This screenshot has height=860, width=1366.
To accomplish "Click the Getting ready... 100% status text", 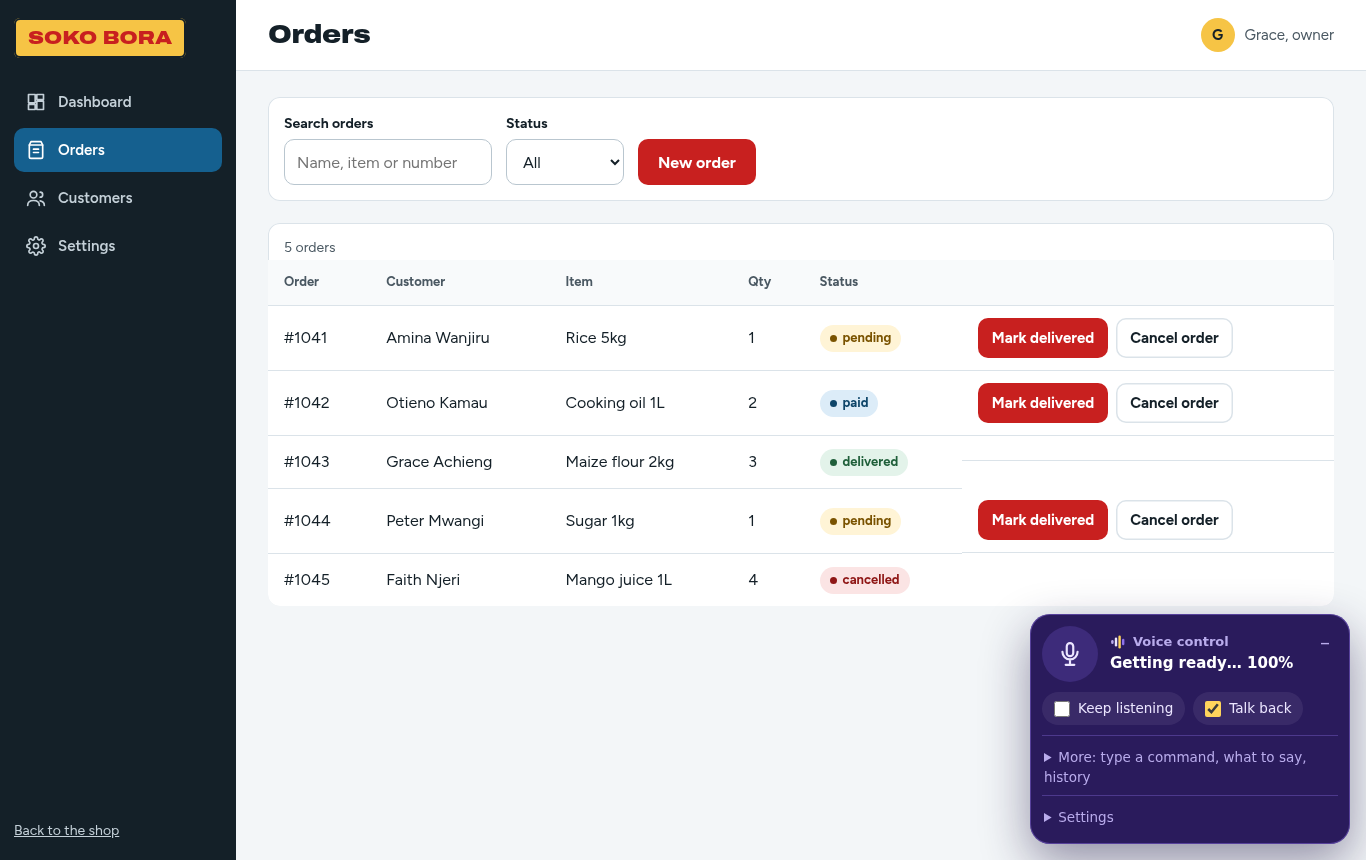I will pyautogui.click(x=1201, y=663).
